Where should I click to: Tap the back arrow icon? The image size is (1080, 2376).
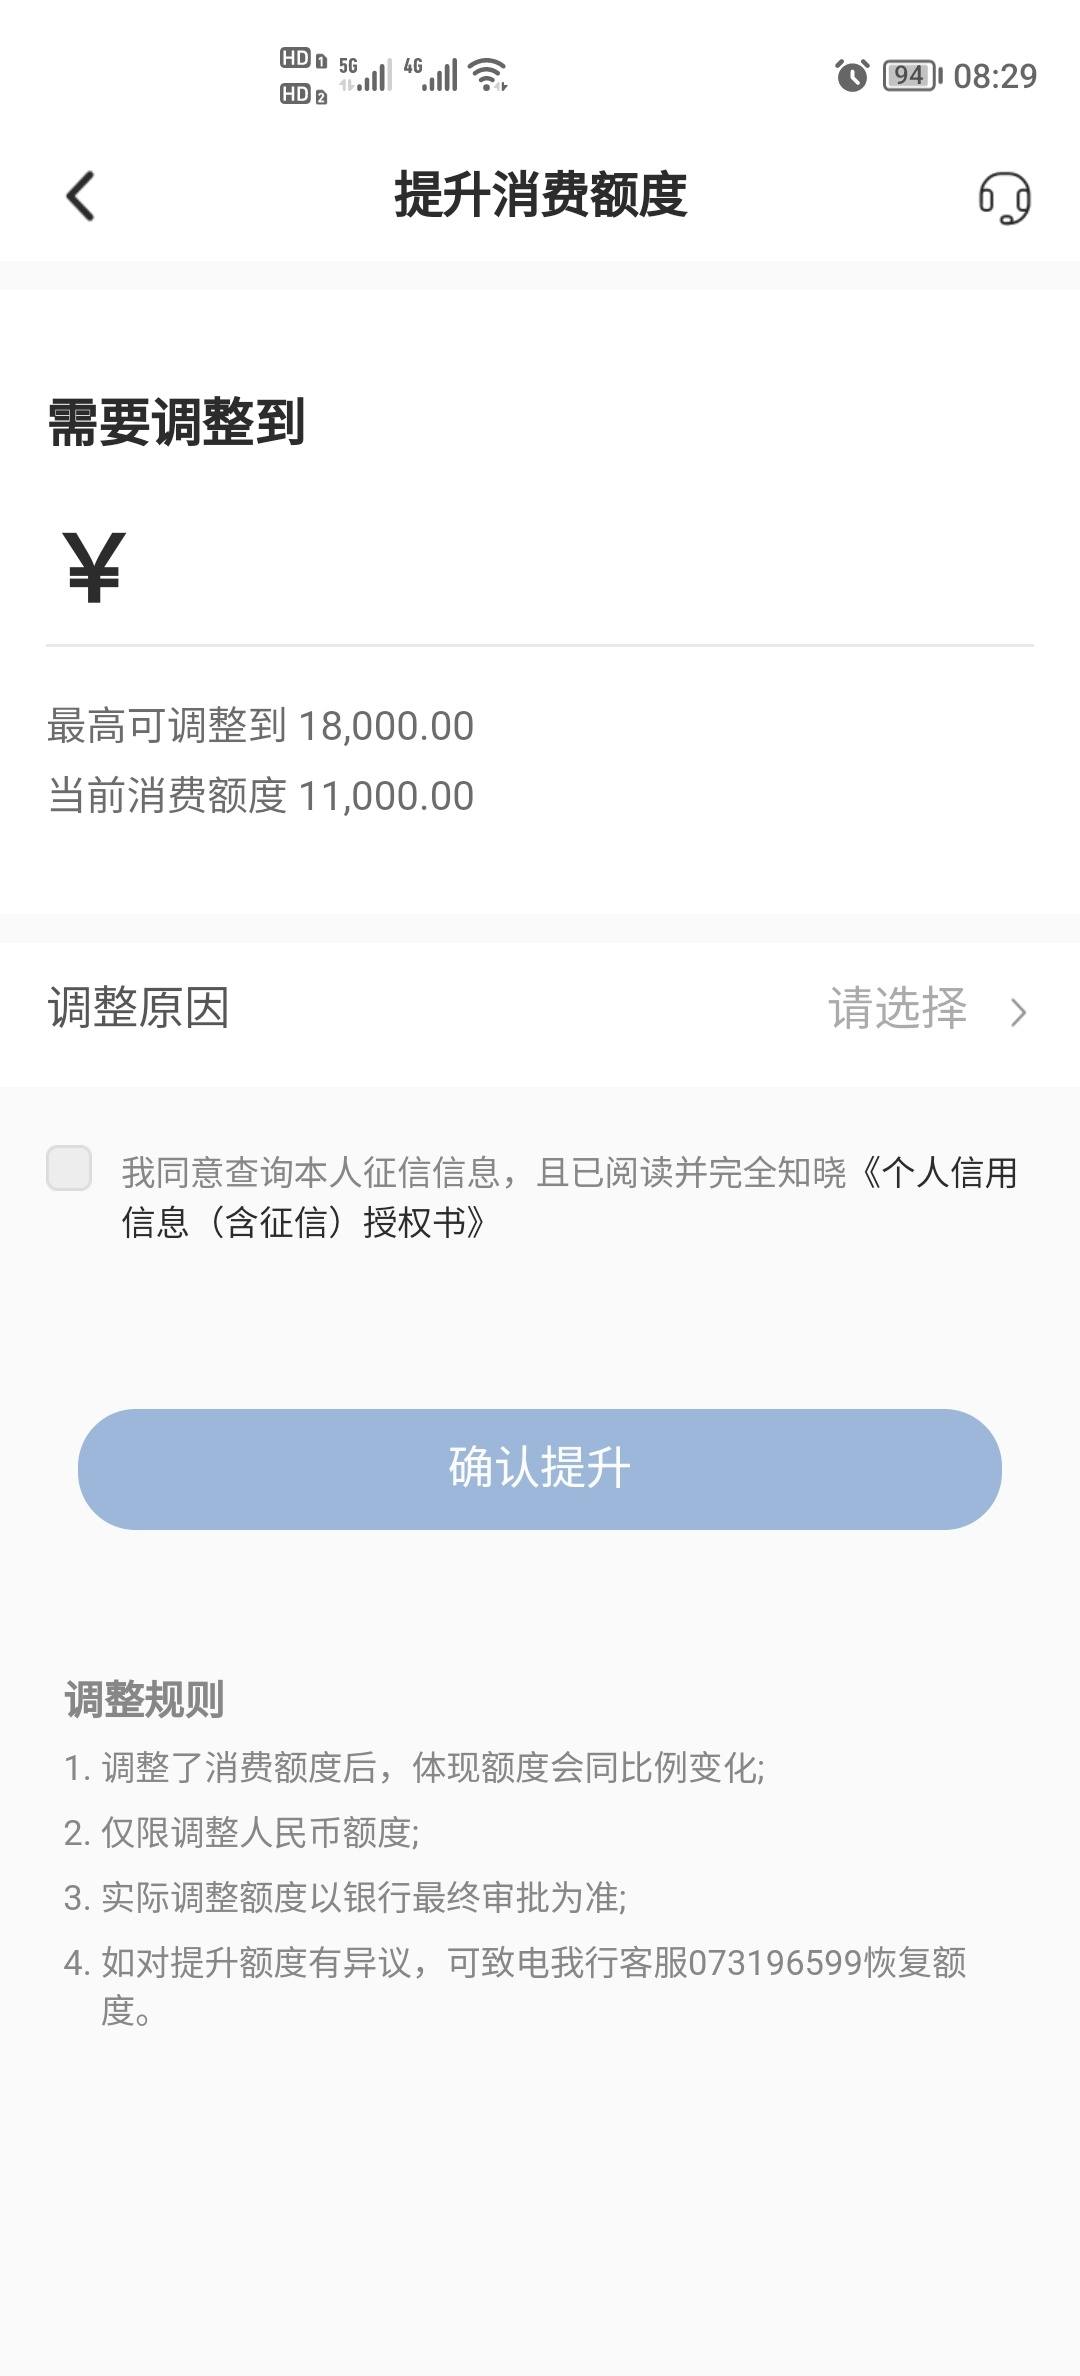pos(81,195)
